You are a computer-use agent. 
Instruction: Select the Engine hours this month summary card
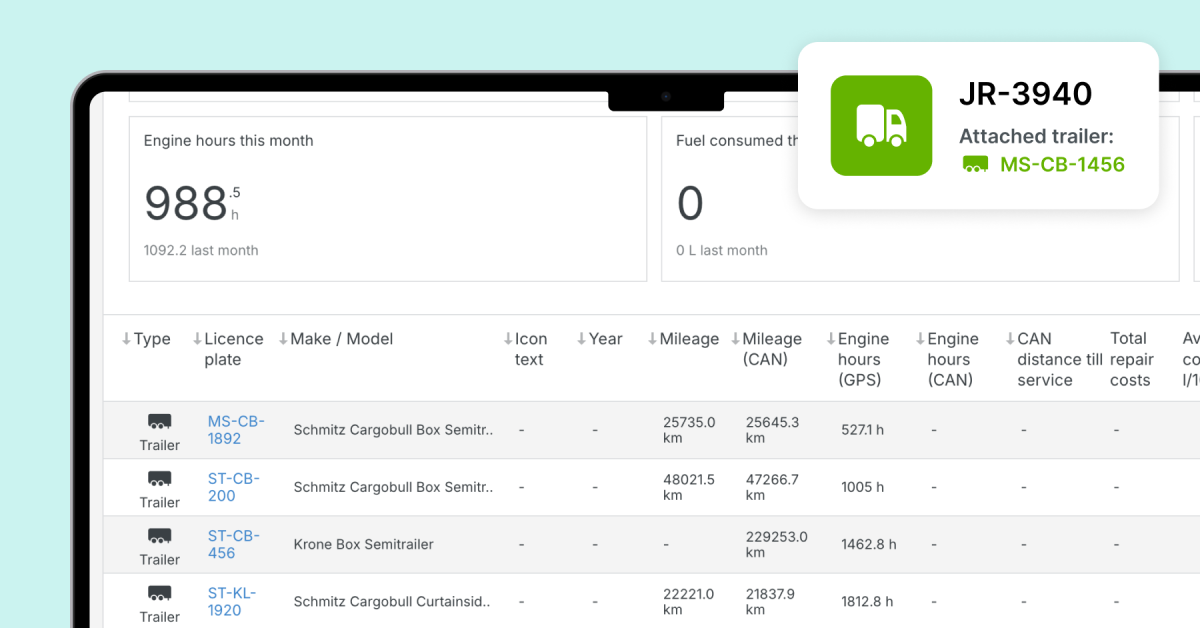(387, 197)
